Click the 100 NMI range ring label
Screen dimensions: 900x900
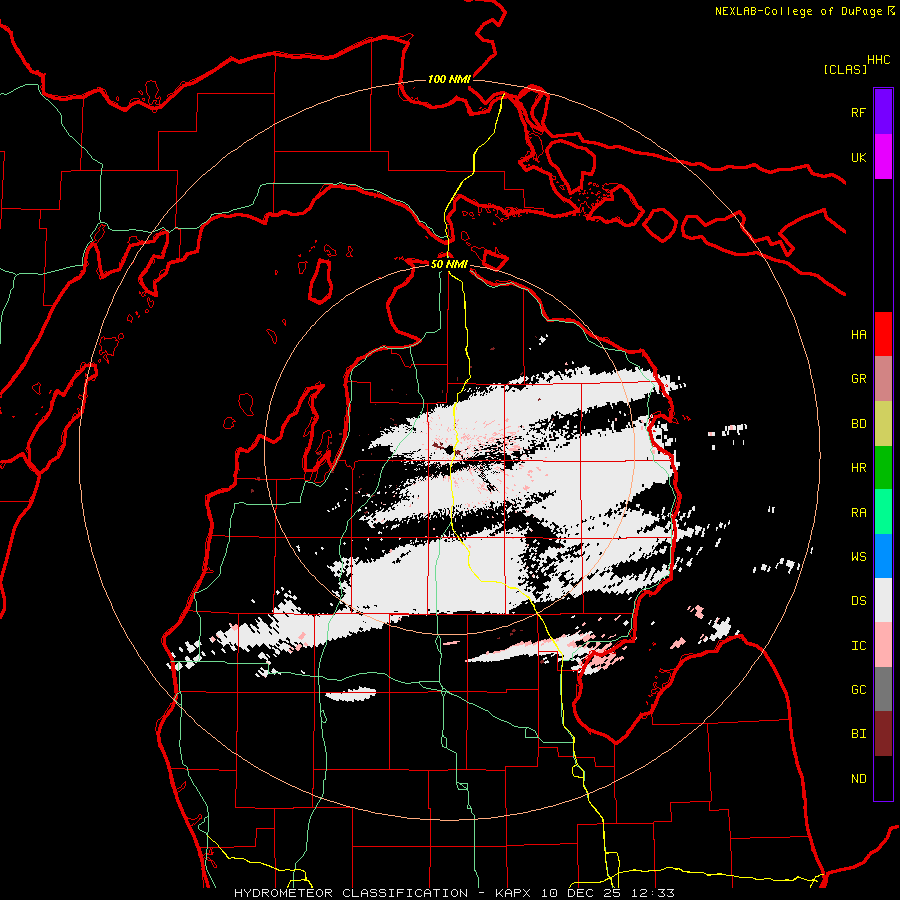pyautogui.click(x=449, y=79)
